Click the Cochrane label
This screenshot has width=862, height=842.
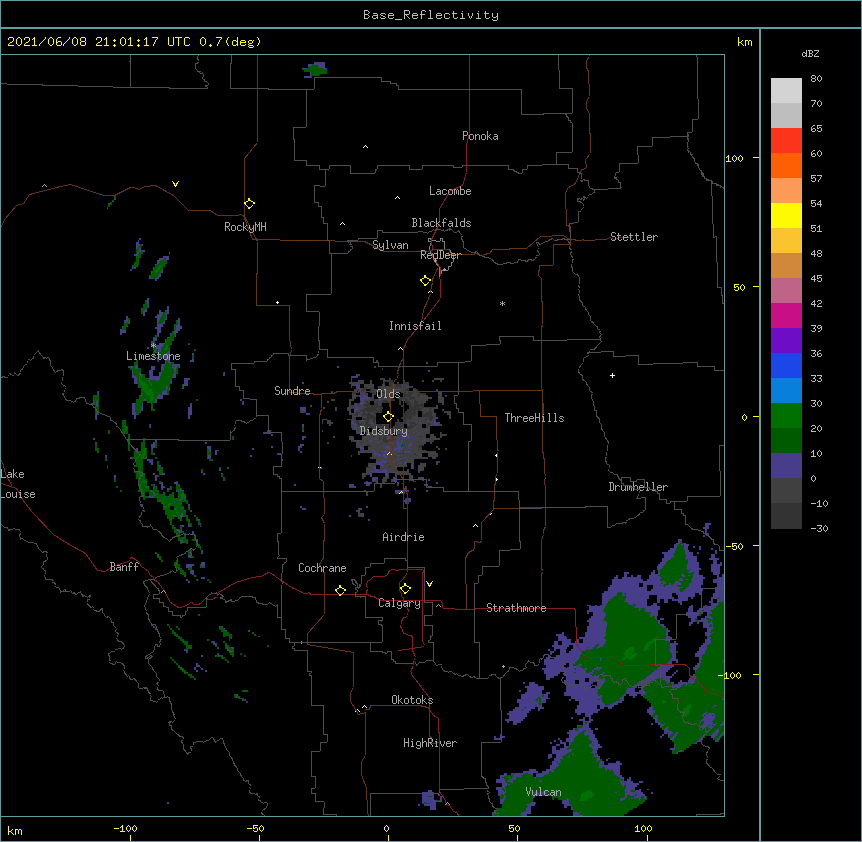coord(322,568)
